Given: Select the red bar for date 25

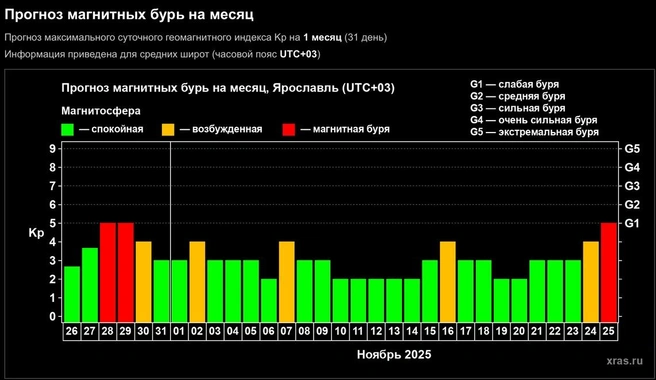Looking at the screenshot, I should (x=609, y=272).
